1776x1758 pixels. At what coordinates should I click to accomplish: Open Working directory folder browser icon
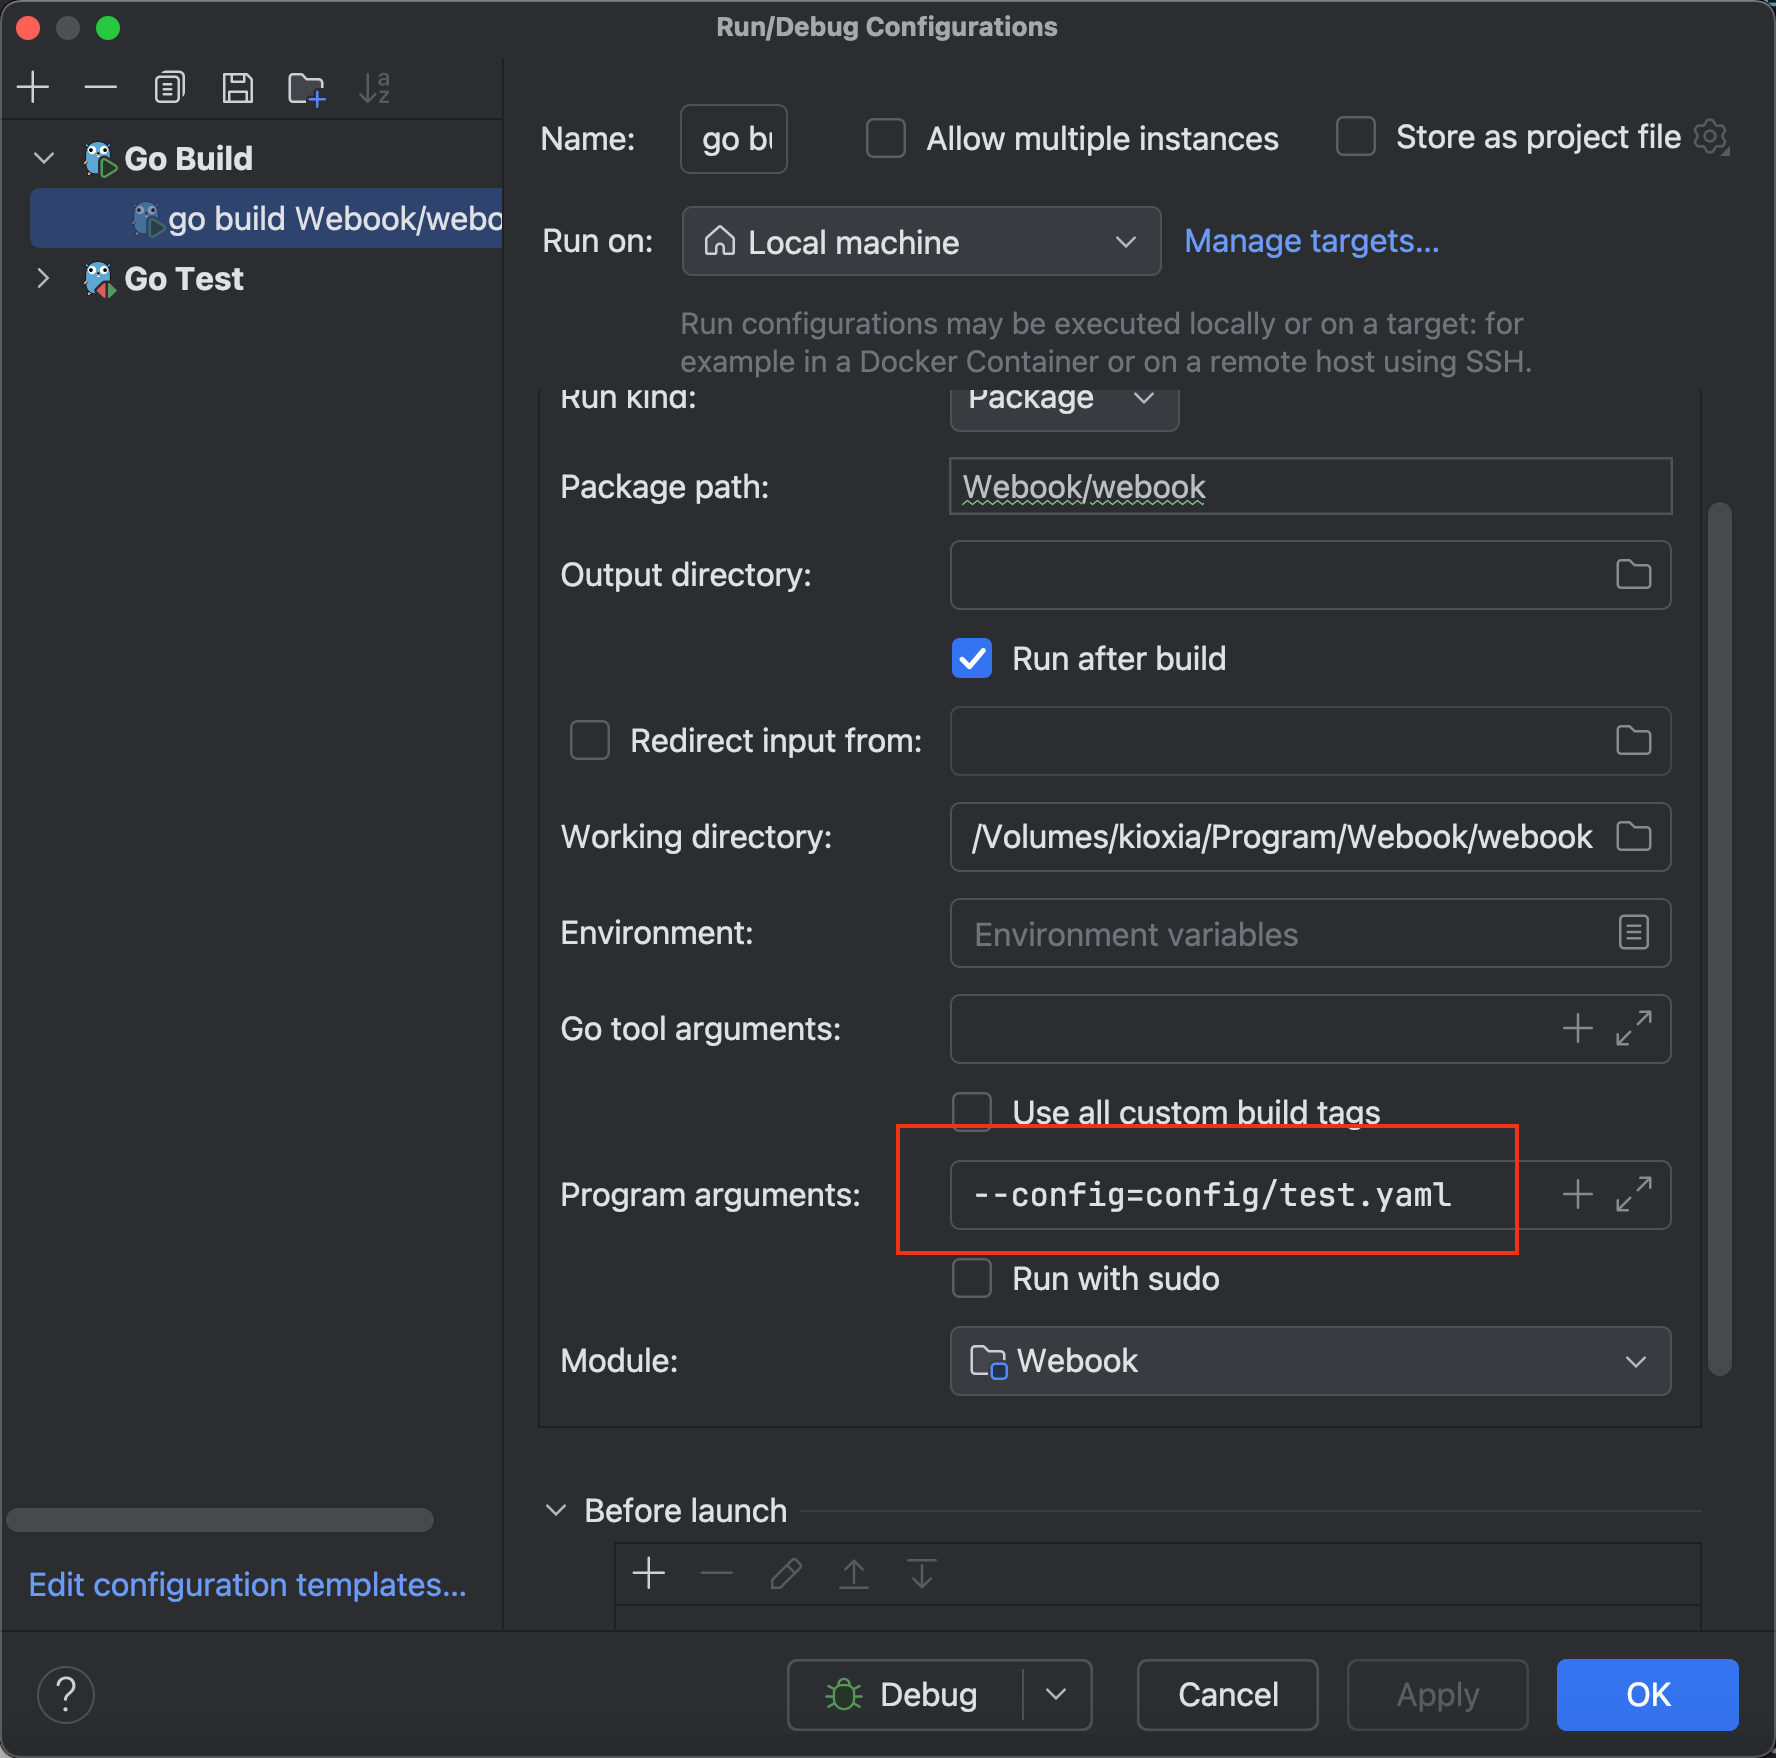pos(1633,837)
